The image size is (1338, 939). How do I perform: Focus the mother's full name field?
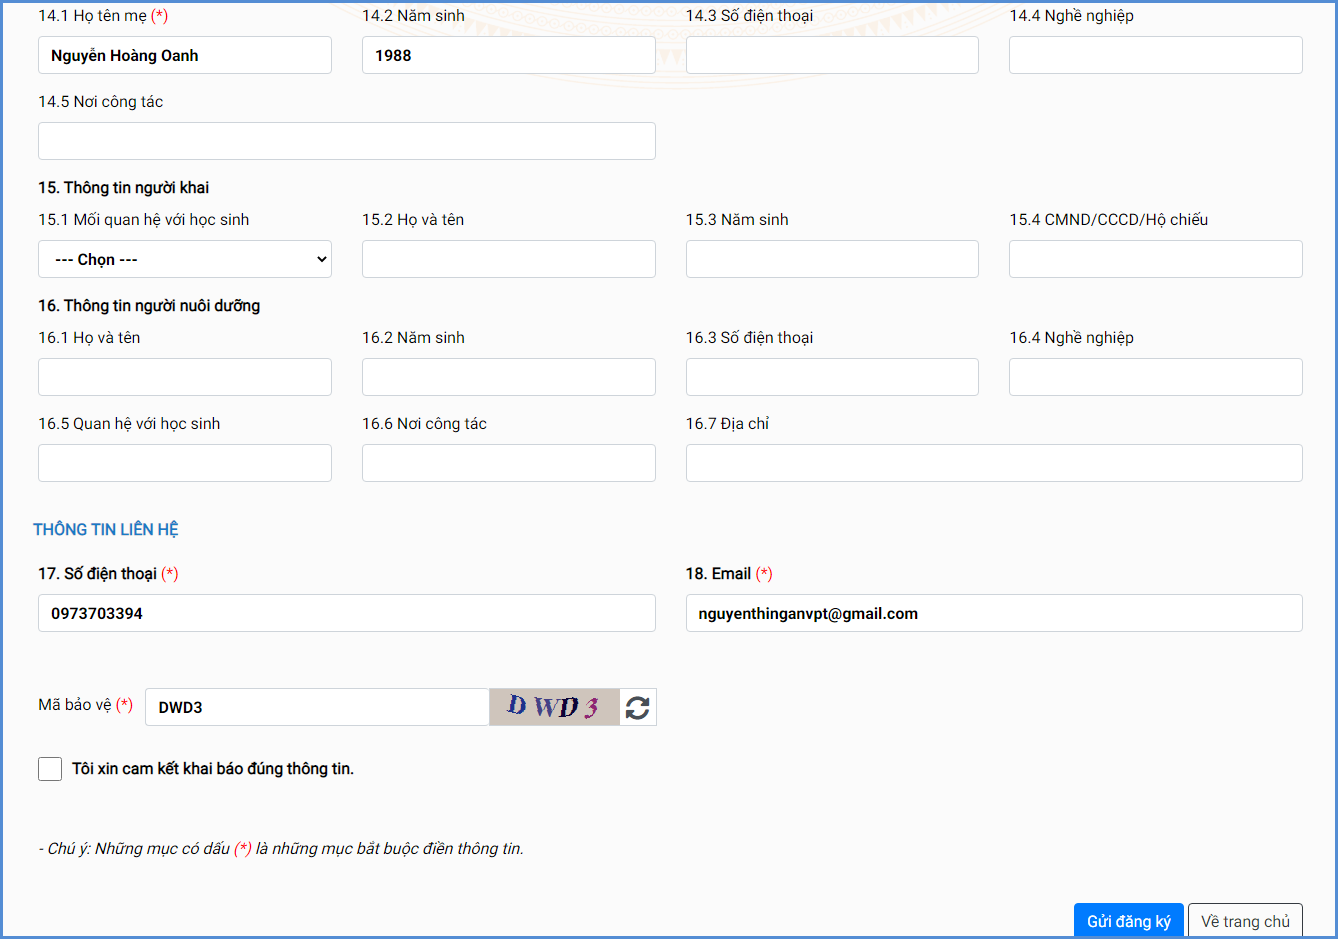tap(185, 56)
